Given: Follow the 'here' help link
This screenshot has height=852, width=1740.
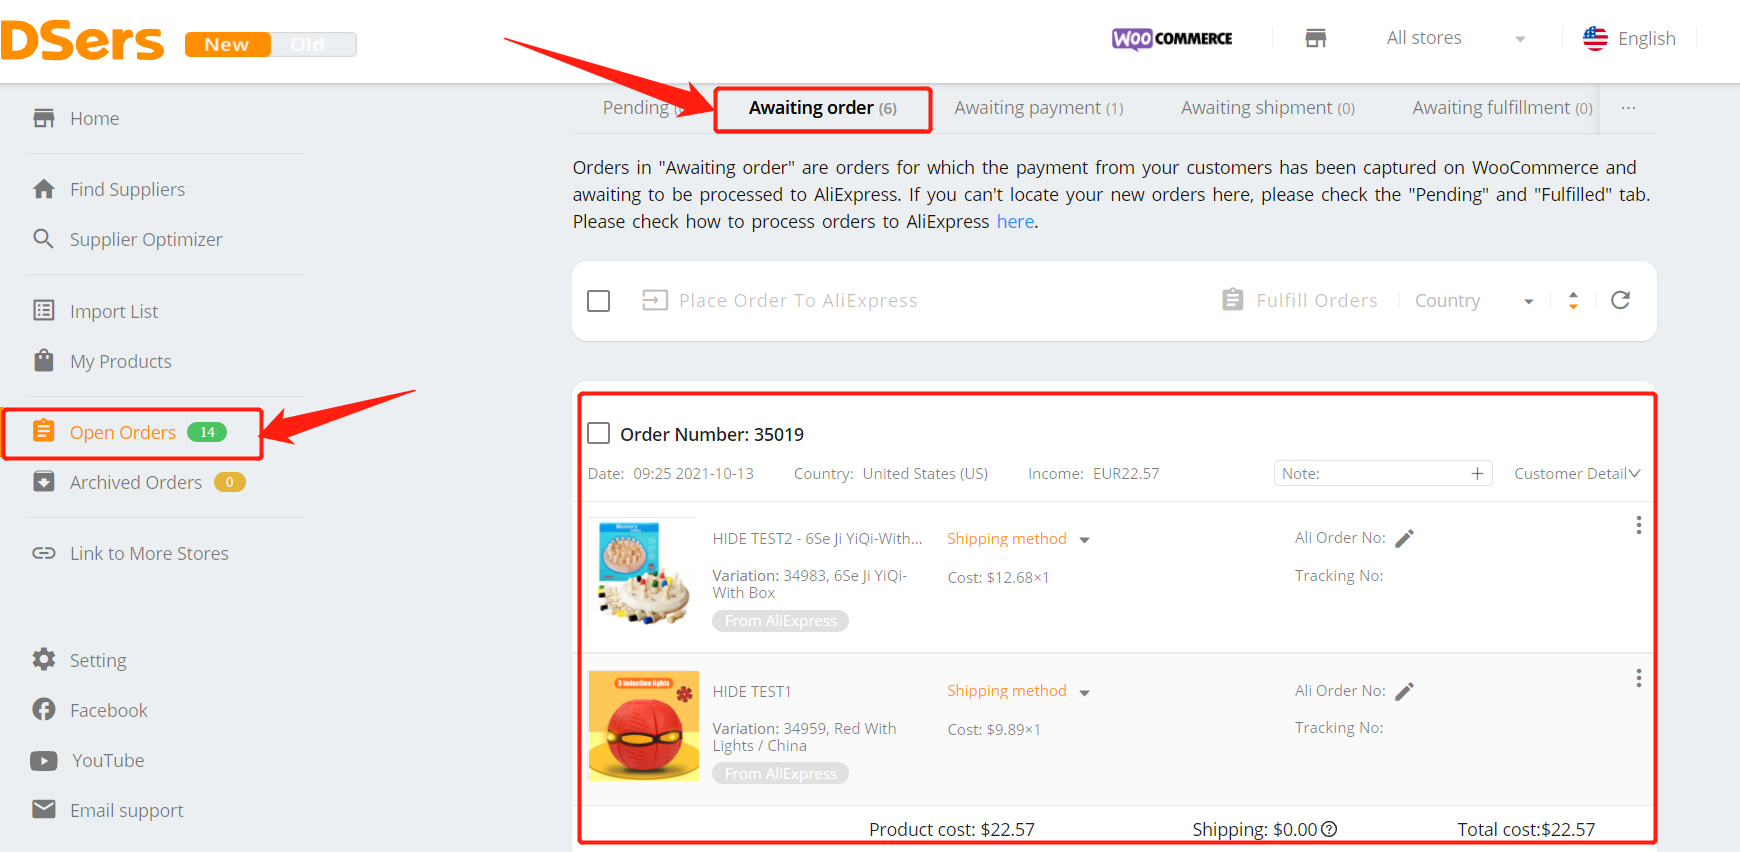Looking at the screenshot, I should [1015, 222].
